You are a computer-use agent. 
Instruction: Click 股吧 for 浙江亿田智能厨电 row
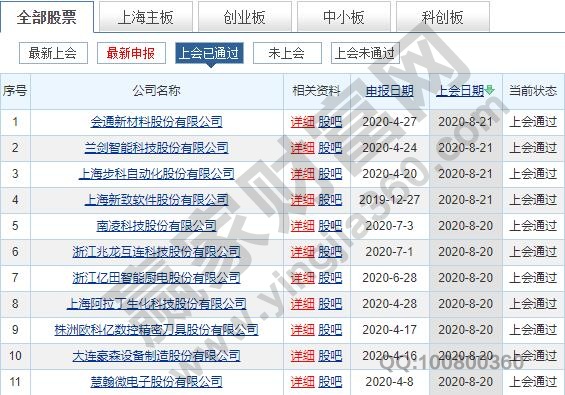coord(330,278)
